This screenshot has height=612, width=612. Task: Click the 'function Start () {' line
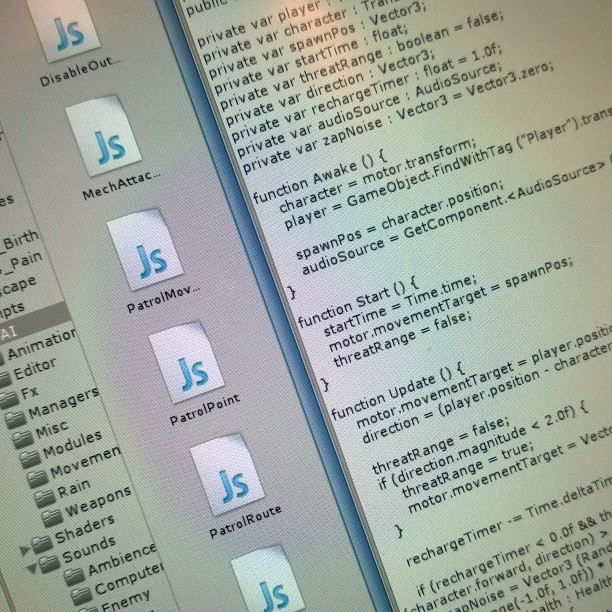pyautogui.click(x=358, y=303)
